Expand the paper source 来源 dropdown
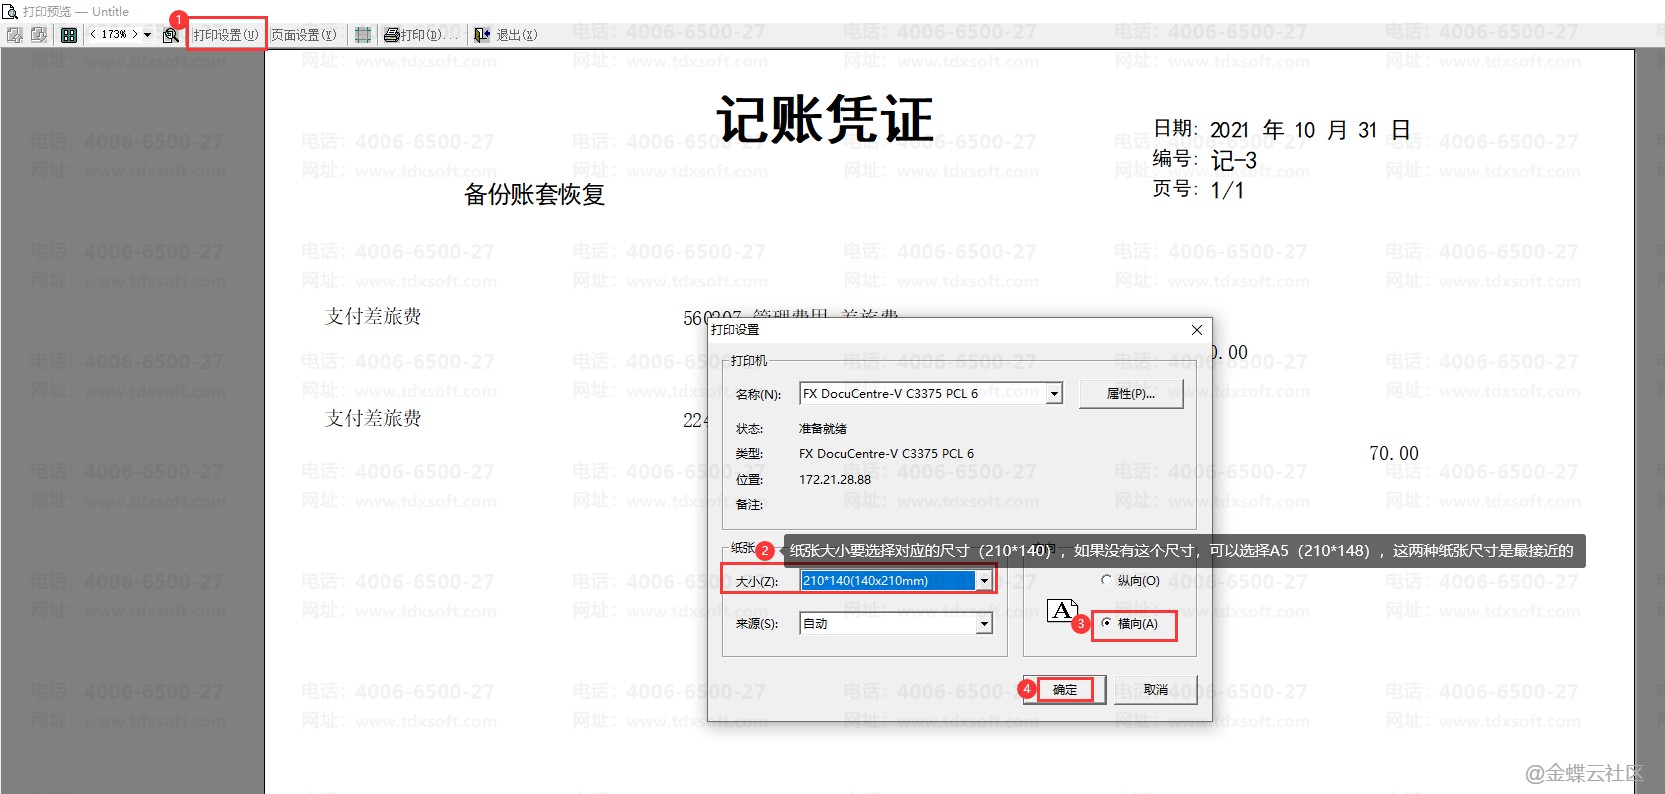1665x794 pixels. click(984, 624)
